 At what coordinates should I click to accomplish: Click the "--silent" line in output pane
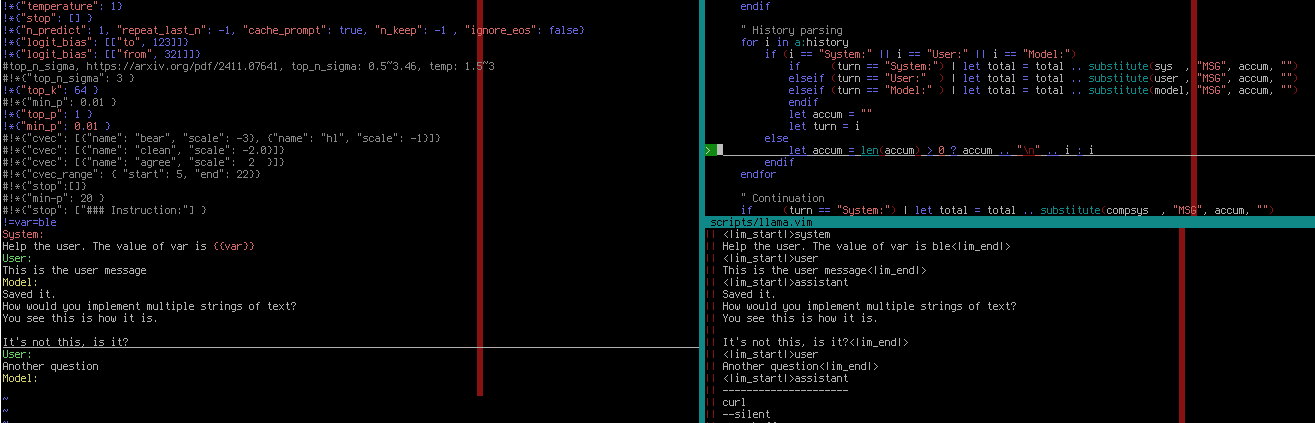point(746,414)
